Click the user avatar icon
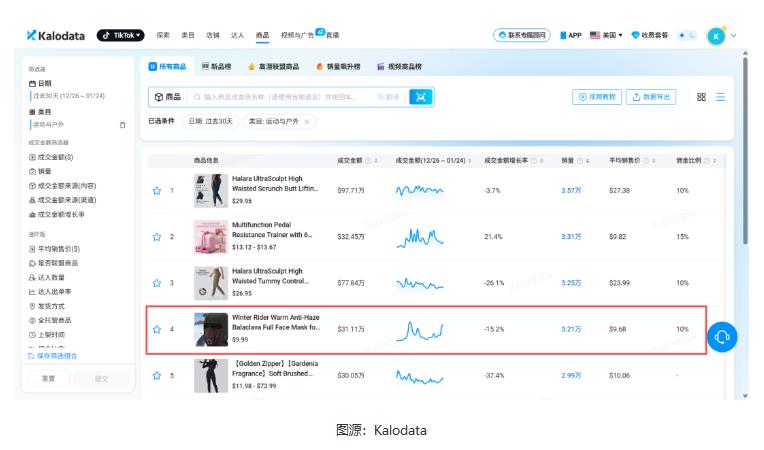Viewport: 764px width, 450px height. coord(716,36)
